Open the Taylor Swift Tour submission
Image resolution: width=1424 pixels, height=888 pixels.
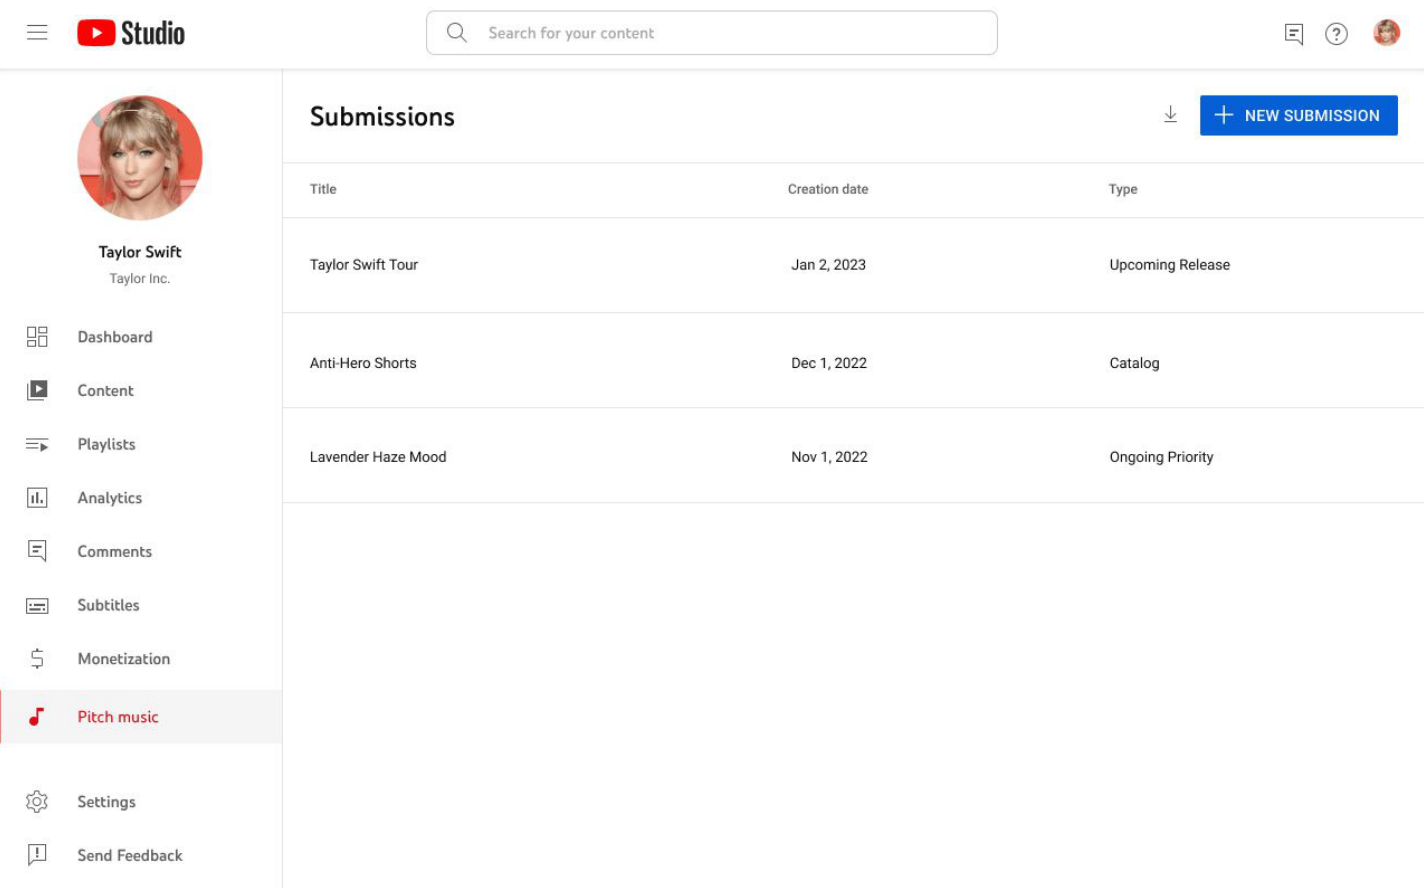(364, 265)
